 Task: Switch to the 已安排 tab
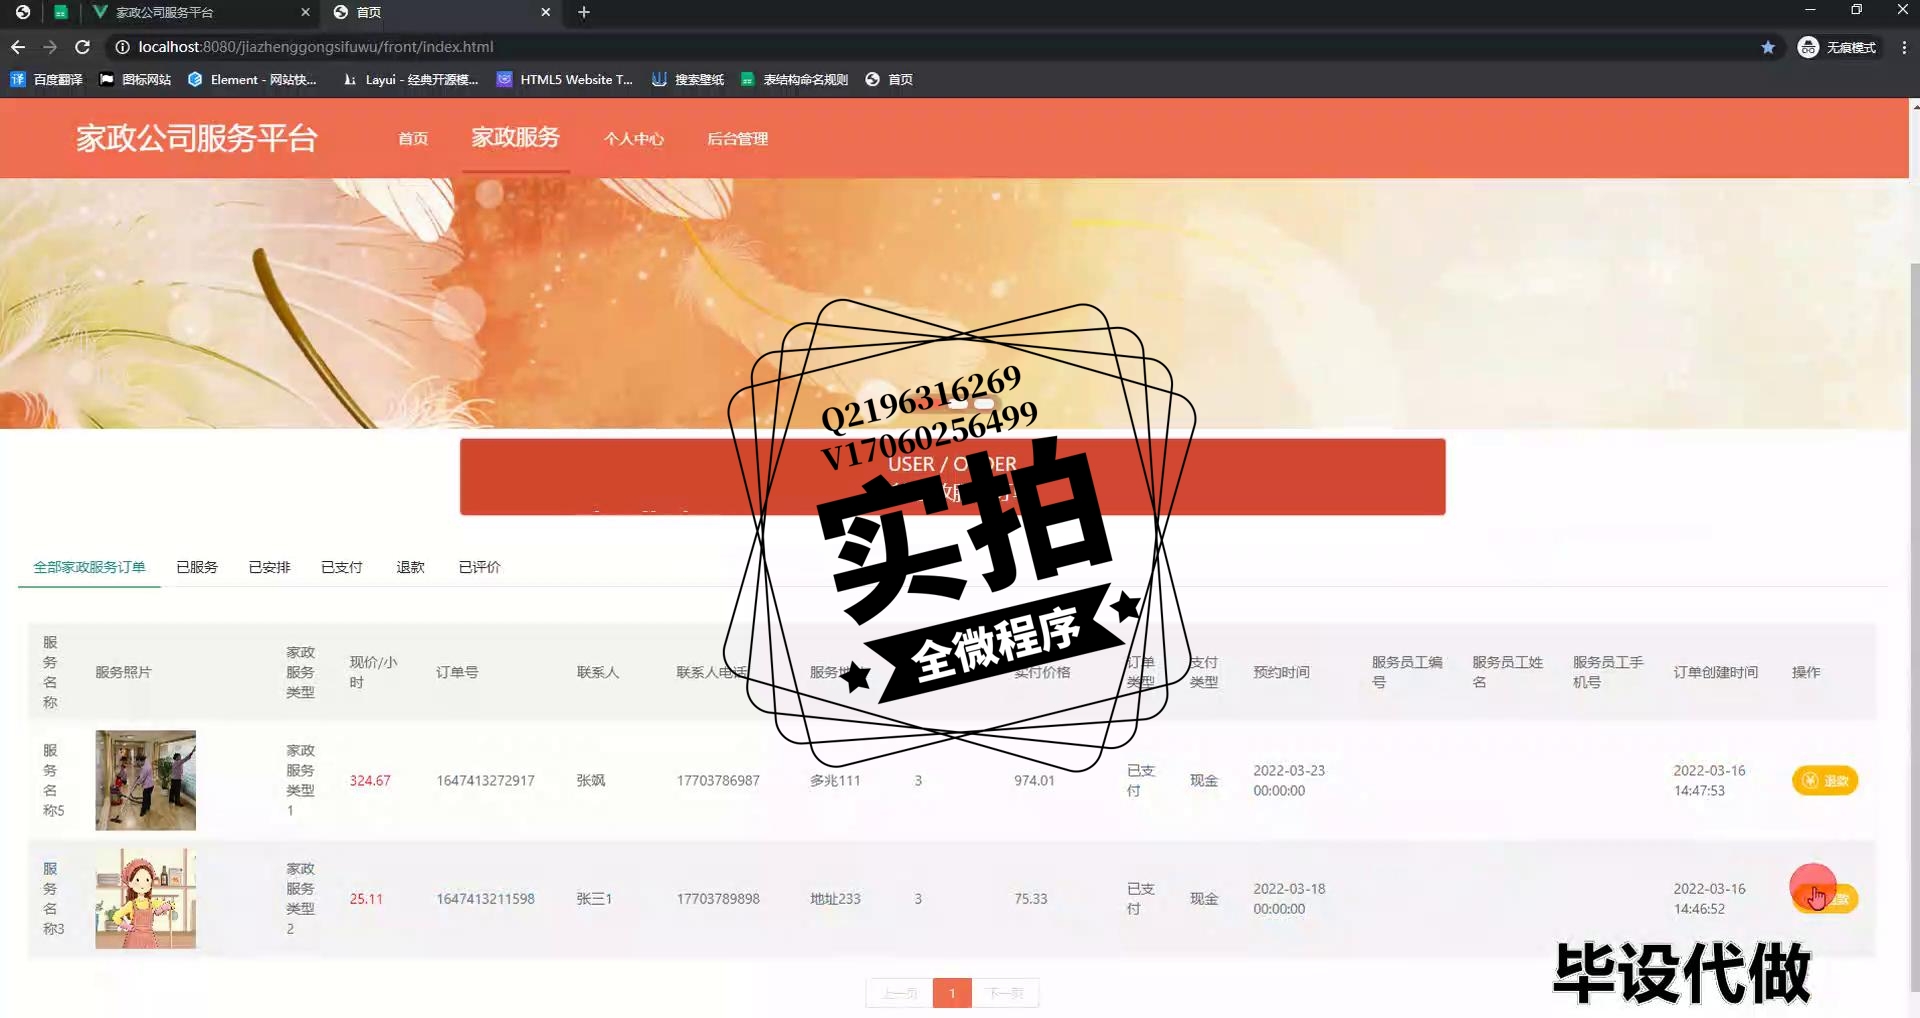click(x=269, y=567)
